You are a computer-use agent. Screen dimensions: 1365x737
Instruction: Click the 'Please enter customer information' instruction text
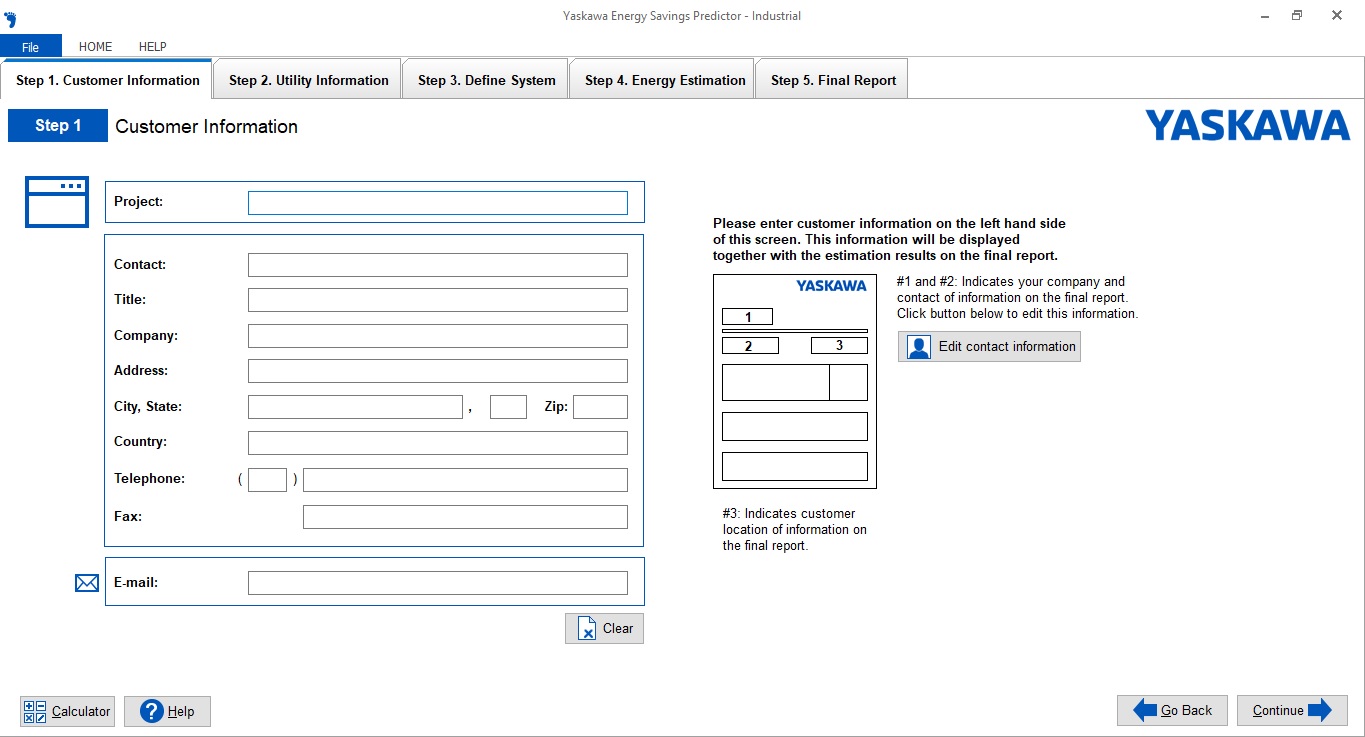click(890, 240)
